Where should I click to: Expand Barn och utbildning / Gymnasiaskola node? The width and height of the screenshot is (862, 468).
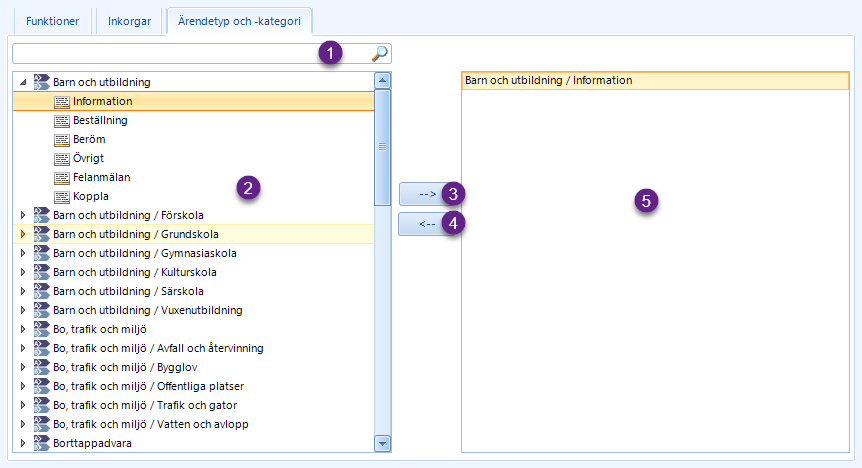click(23, 253)
